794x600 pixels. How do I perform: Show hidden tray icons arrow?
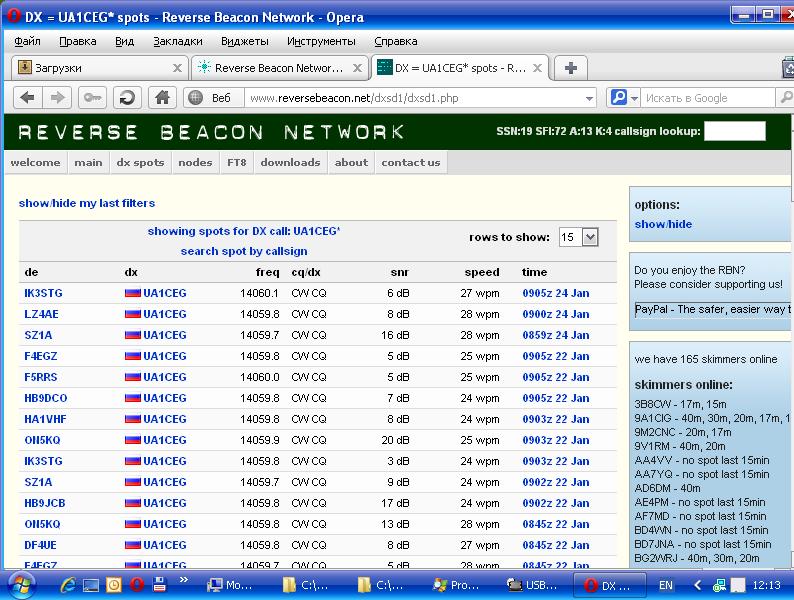[698, 585]
